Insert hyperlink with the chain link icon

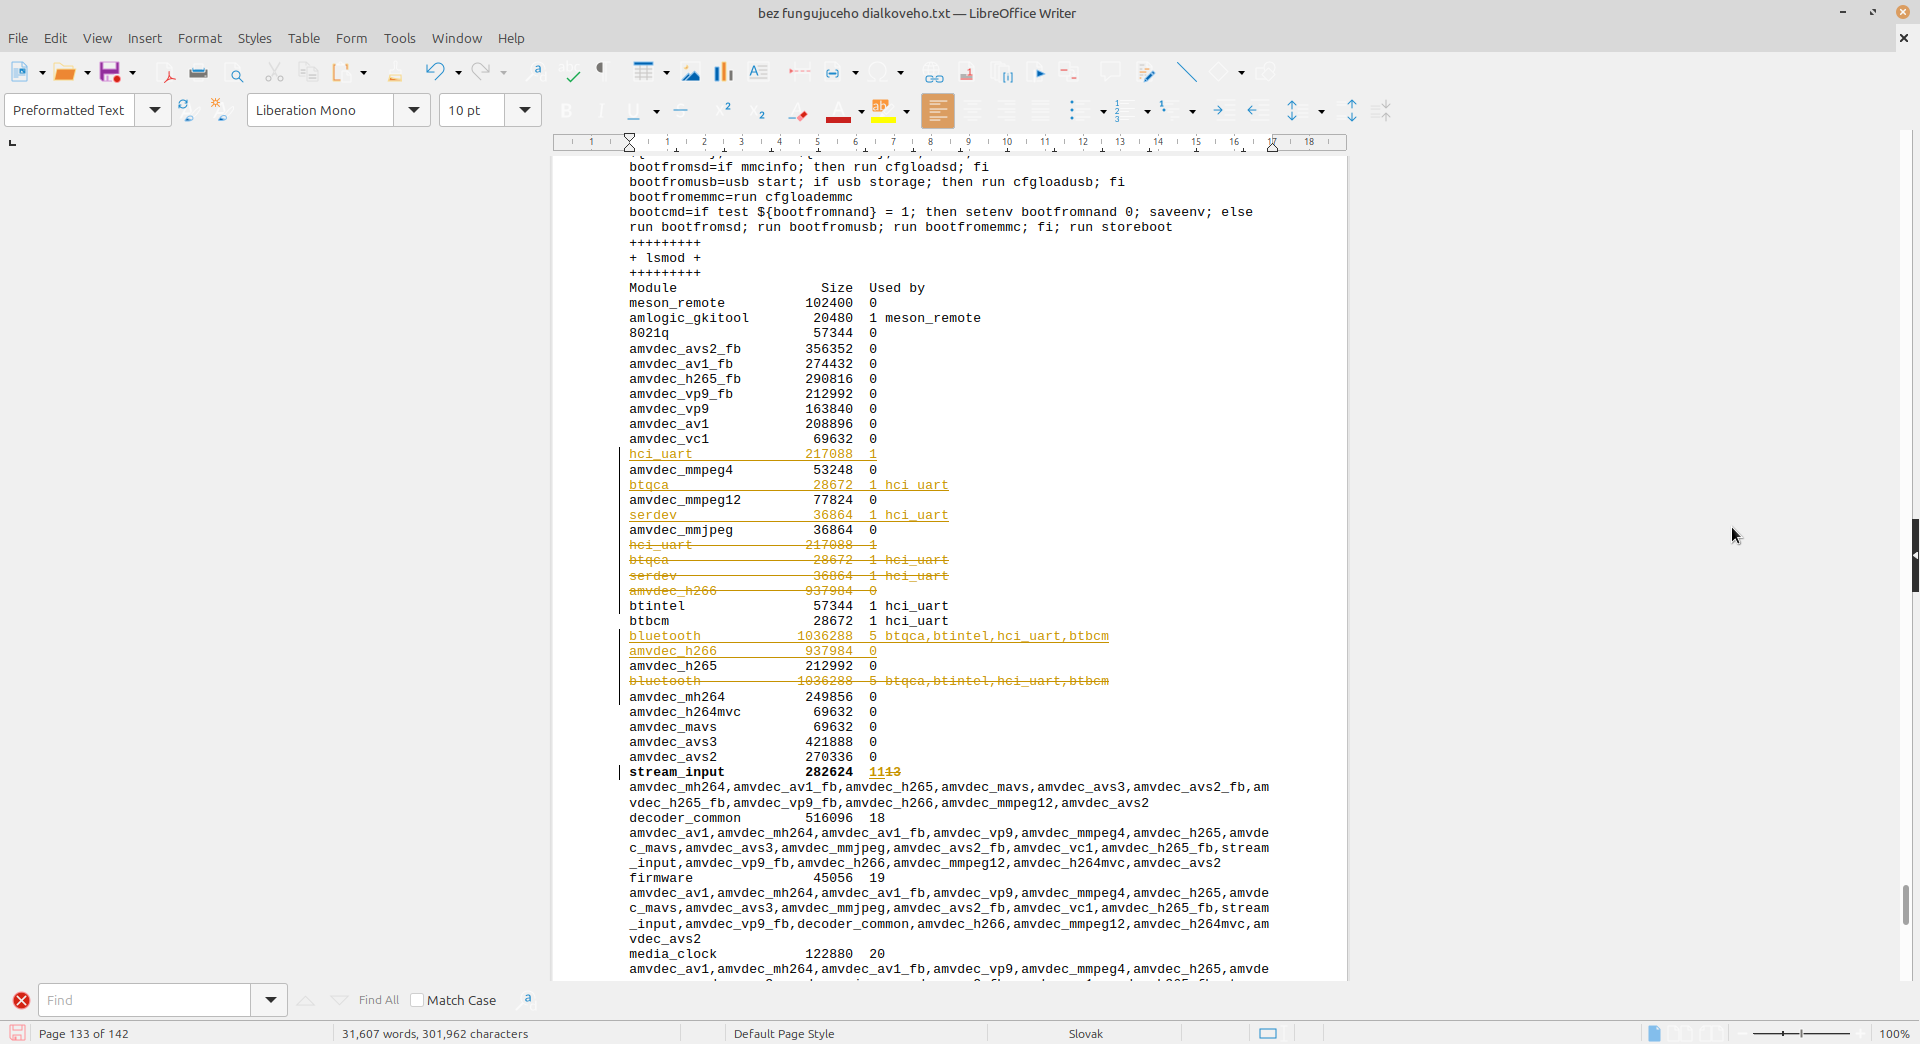coord(933,72)
